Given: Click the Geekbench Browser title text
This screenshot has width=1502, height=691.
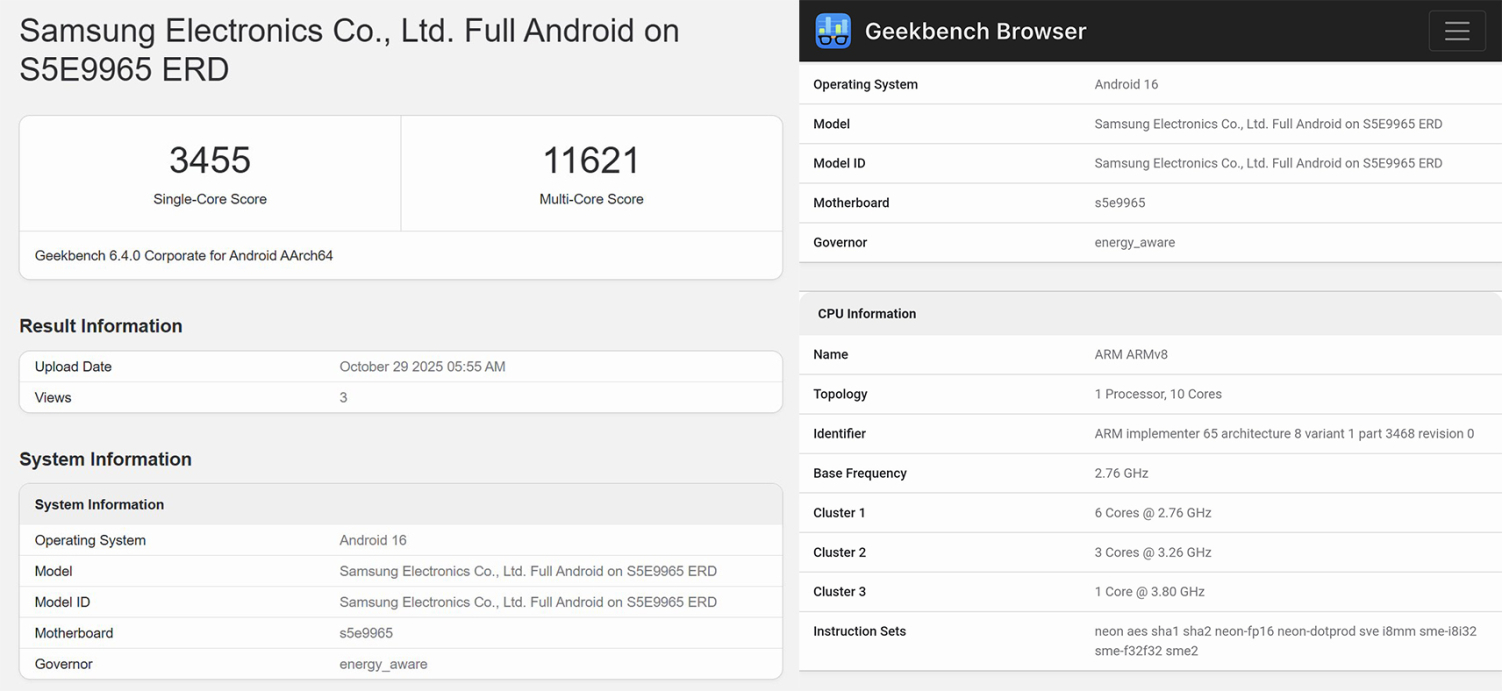Looking at the screenshot, I should pyautogui.click(x=975, y=31).
